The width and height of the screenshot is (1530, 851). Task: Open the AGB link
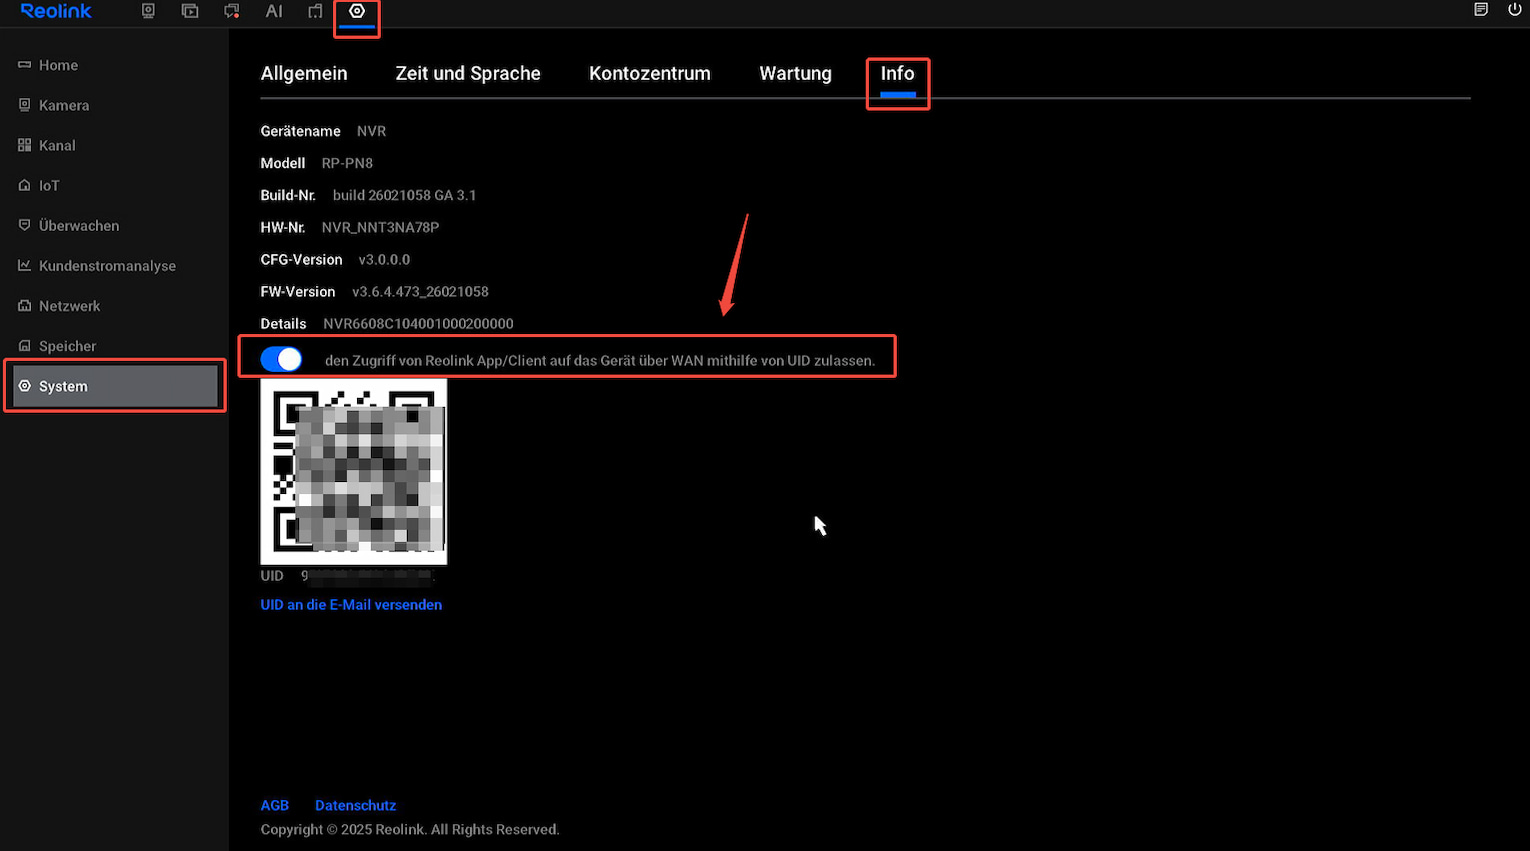pyautogui.click(x=274, y=805)
